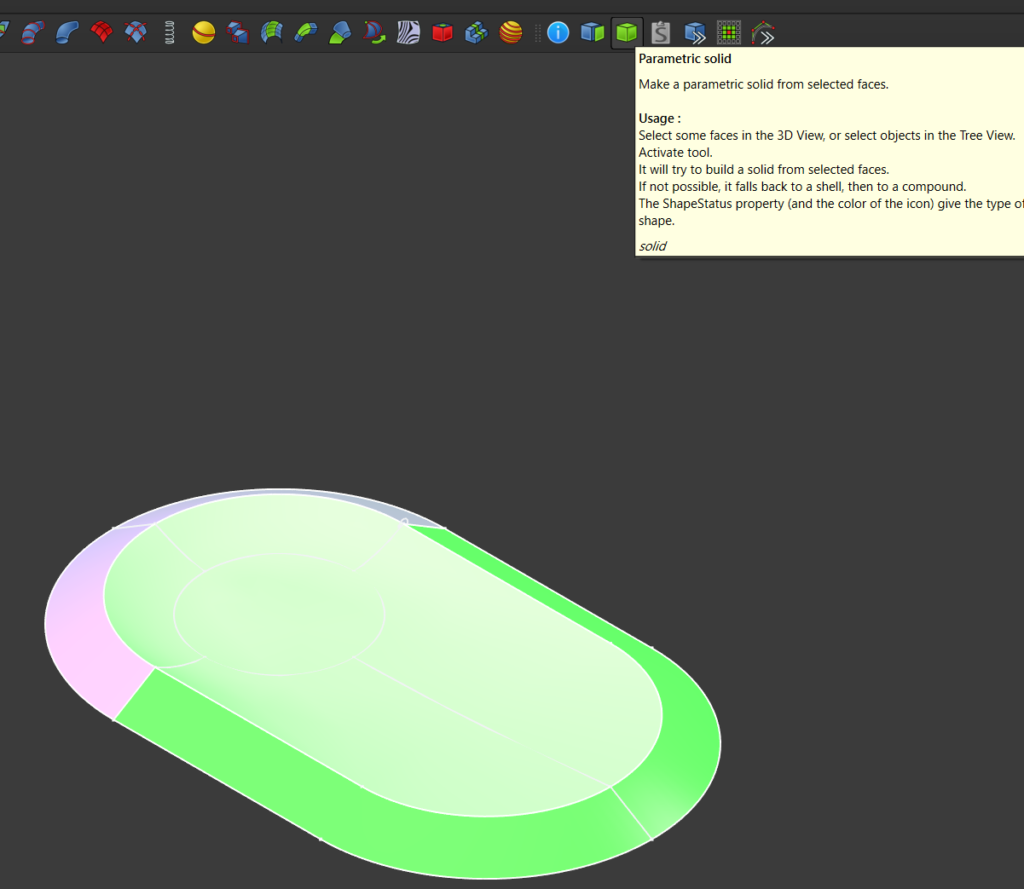Click the green-topped blue cone icon
The image size is (1024, 889).
(341, 33)
